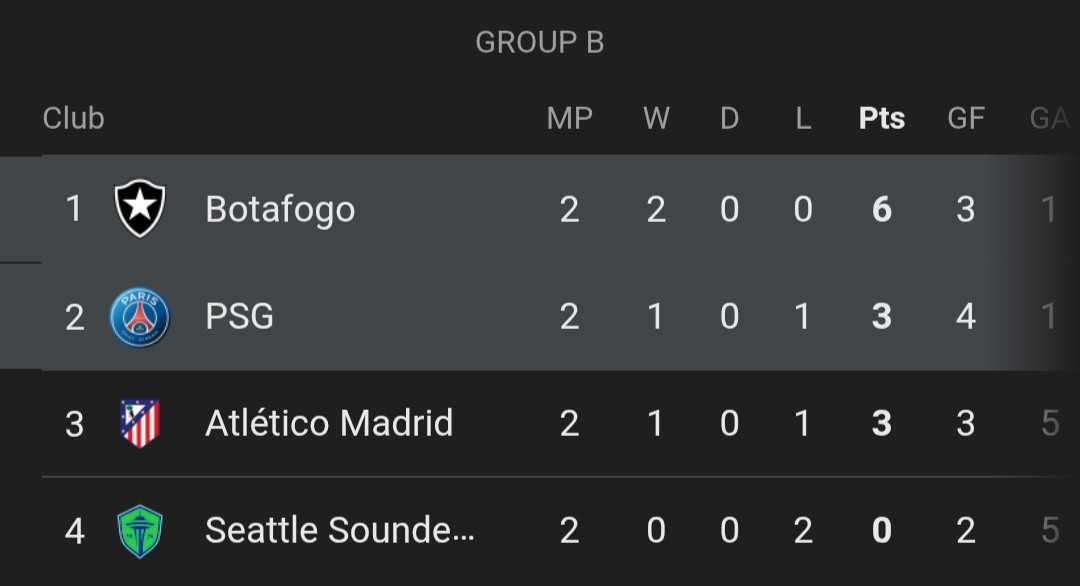The width and height of the screenshot is (1080, 586).
Task: Click the L column header
Action: point(802,118)
